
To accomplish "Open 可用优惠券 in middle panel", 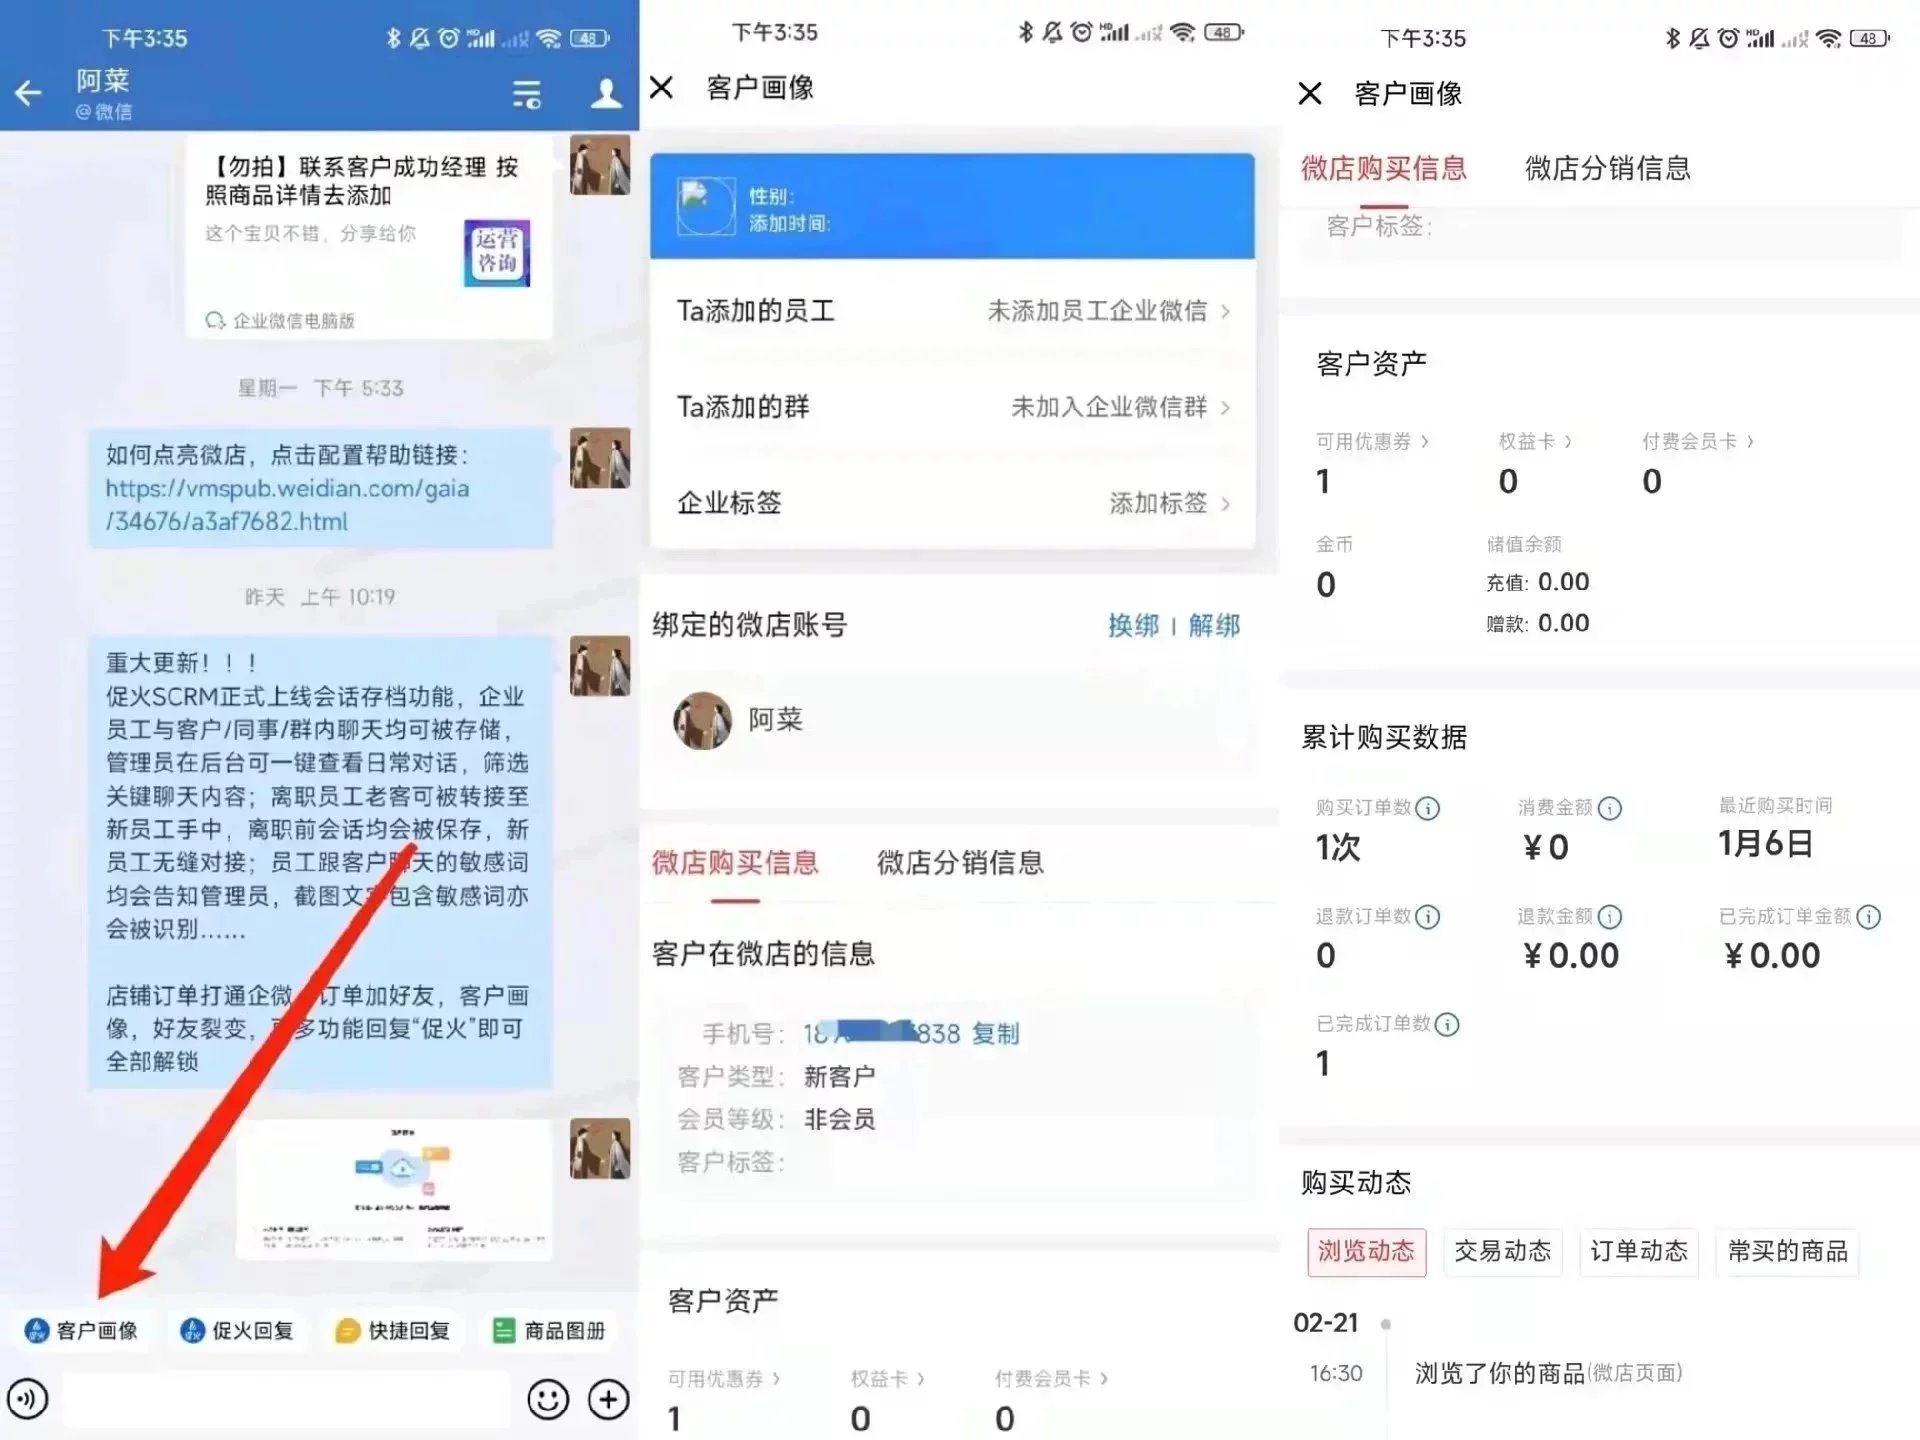I will point(724,1379).
